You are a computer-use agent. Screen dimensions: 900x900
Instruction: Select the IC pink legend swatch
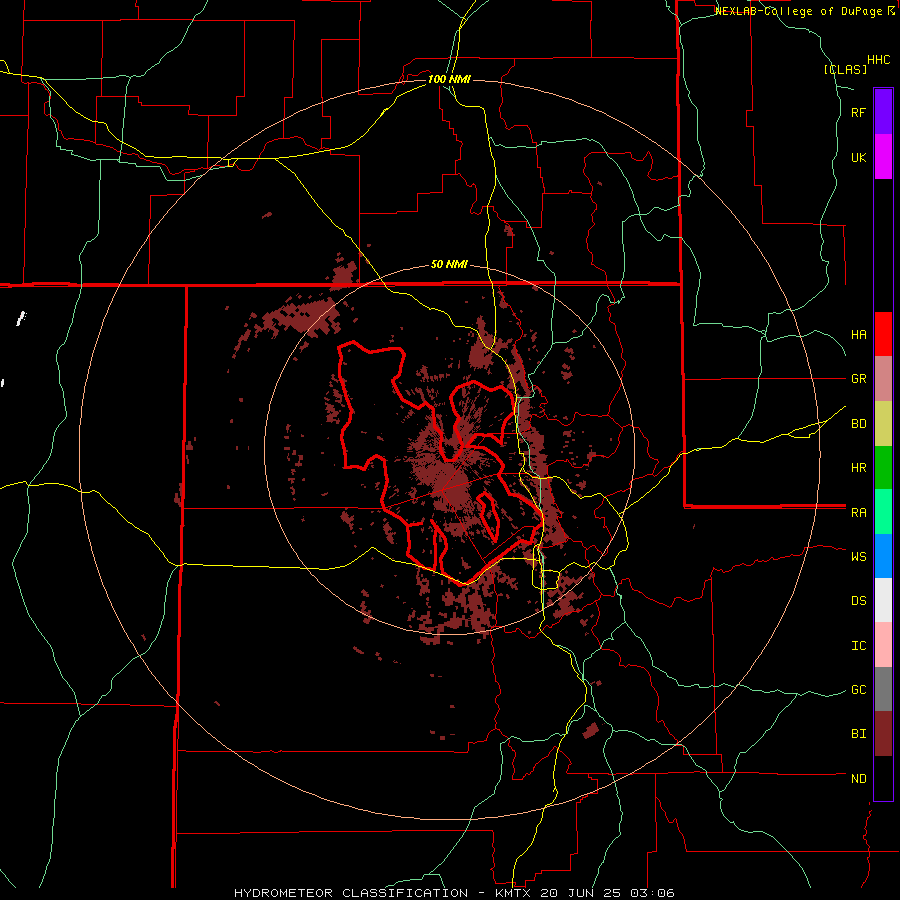coord(883,645)
